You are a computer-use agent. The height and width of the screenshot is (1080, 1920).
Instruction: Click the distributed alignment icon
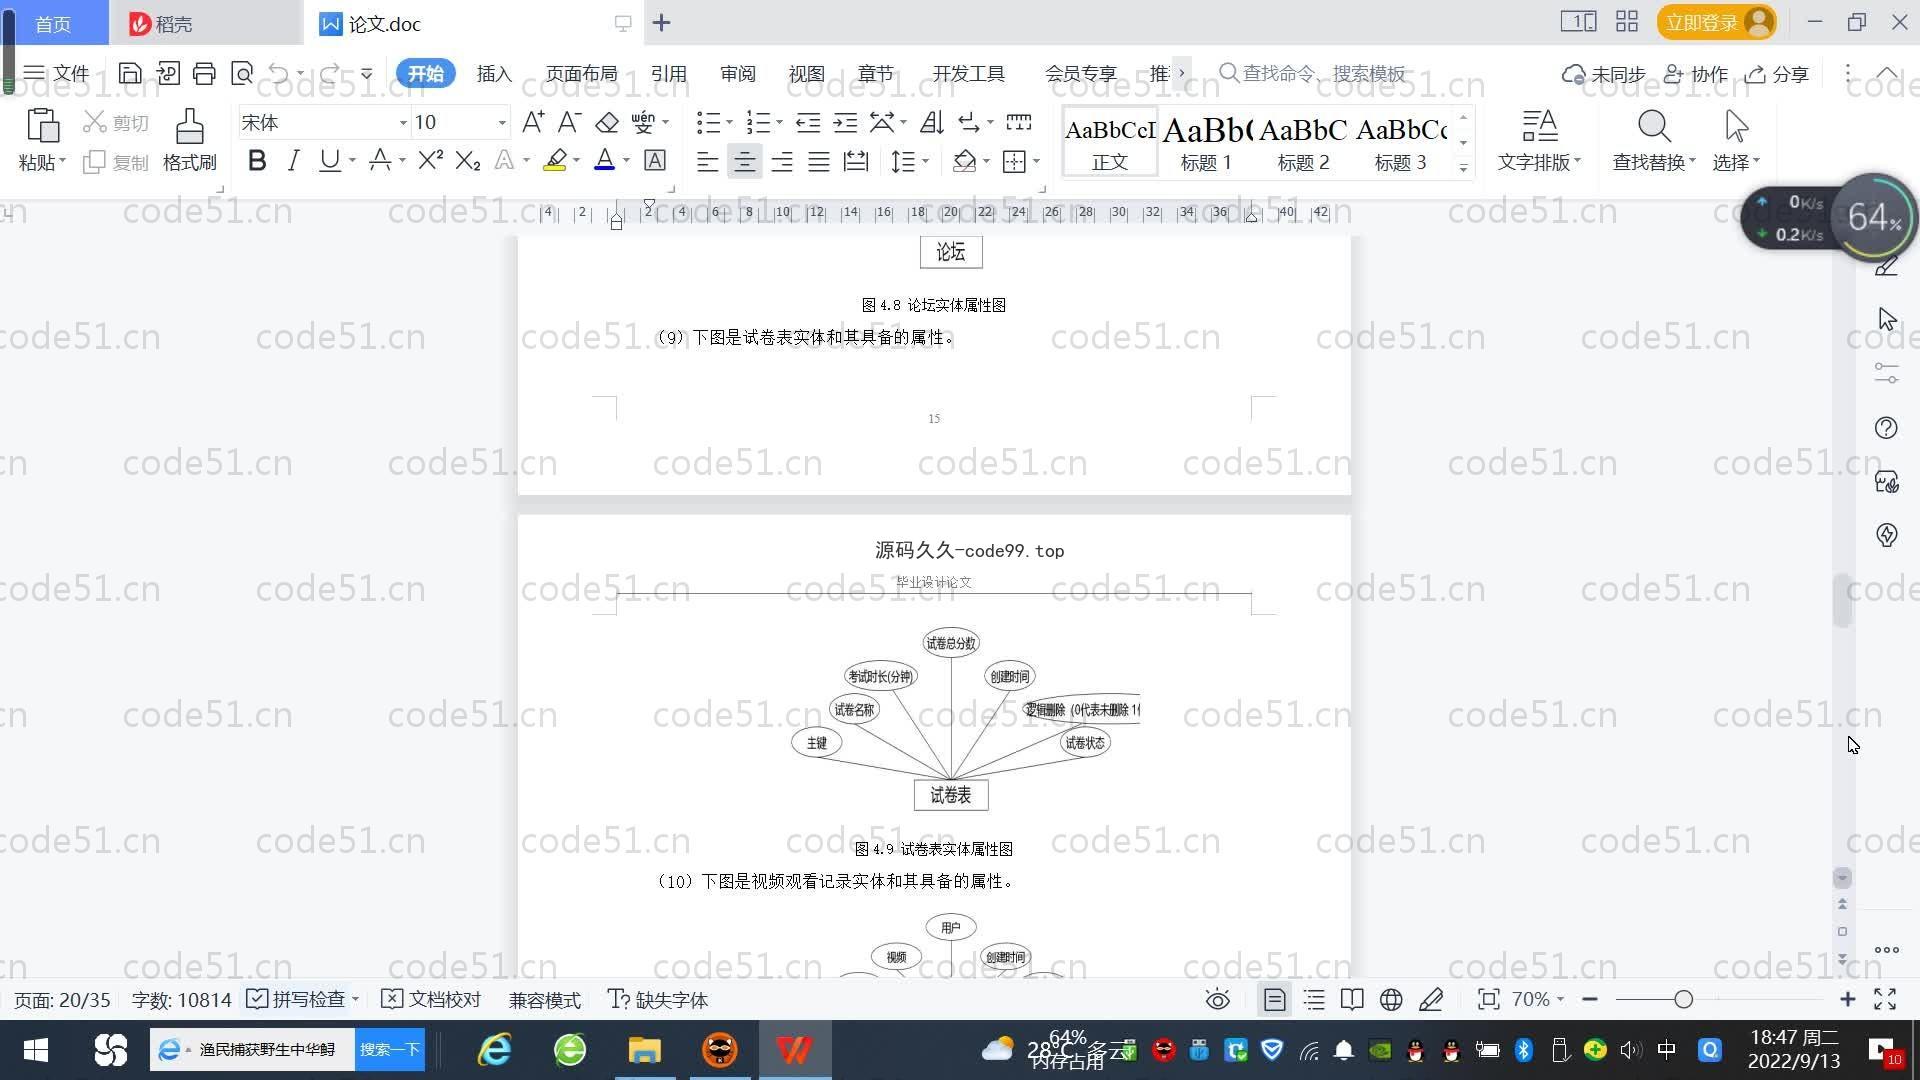(x=855, y=162)
